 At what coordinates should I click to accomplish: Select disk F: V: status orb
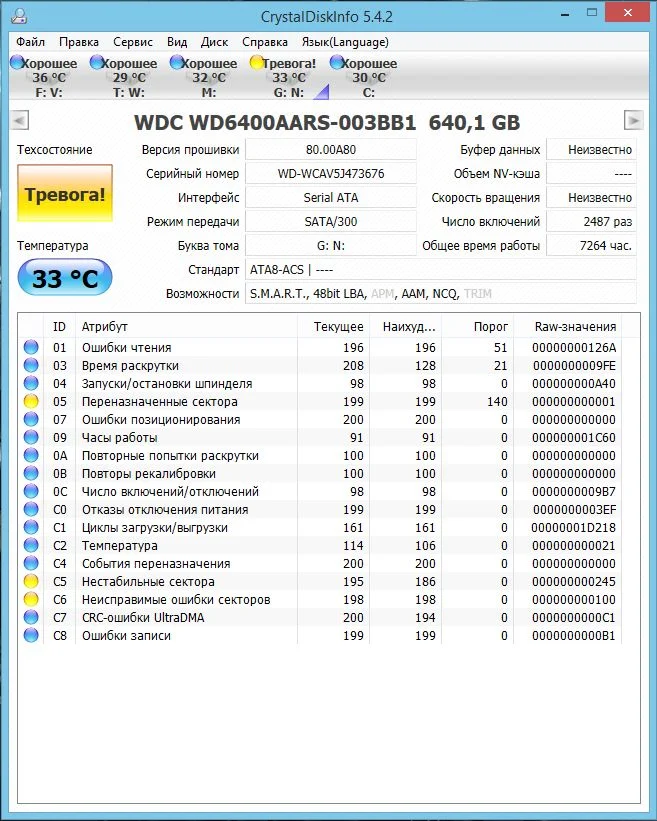click(x=17, y=63)
